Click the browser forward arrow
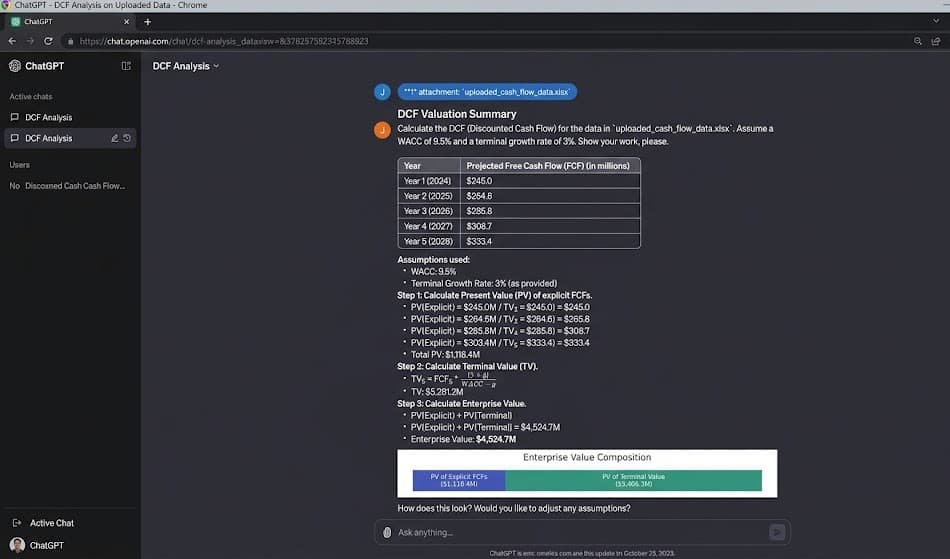Screen dimensions: 950x559 coord(30,41)
